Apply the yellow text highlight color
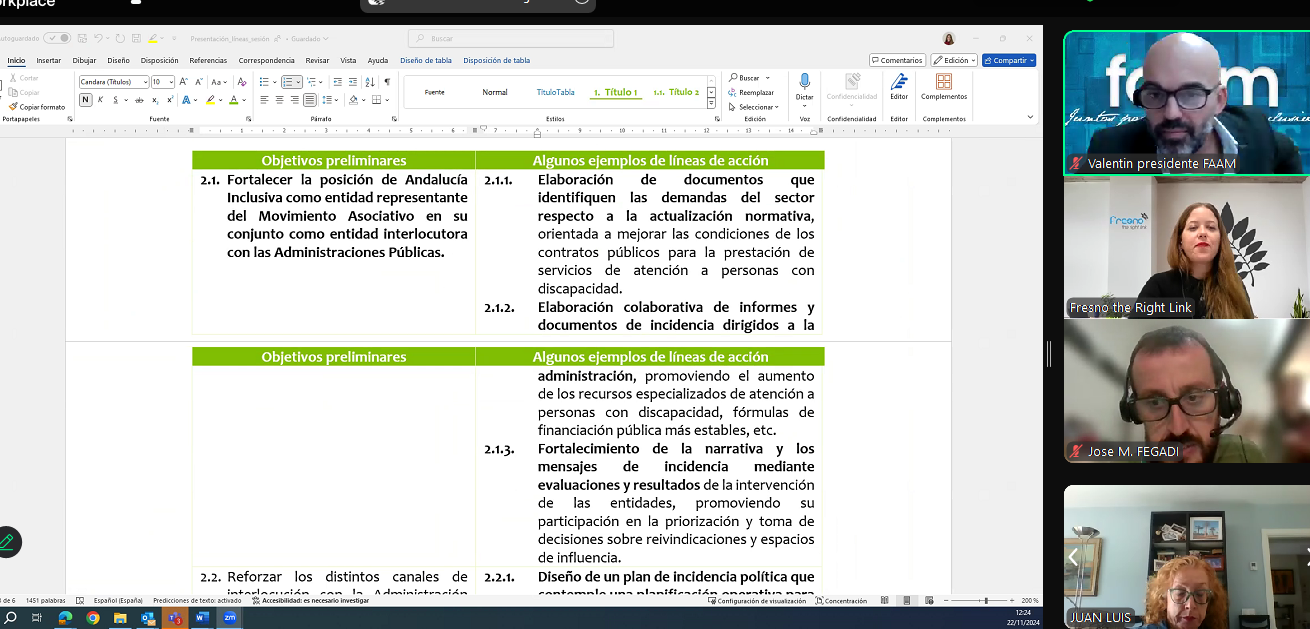Viewport: 1310px width, 629px height. (x=210, y=100)
